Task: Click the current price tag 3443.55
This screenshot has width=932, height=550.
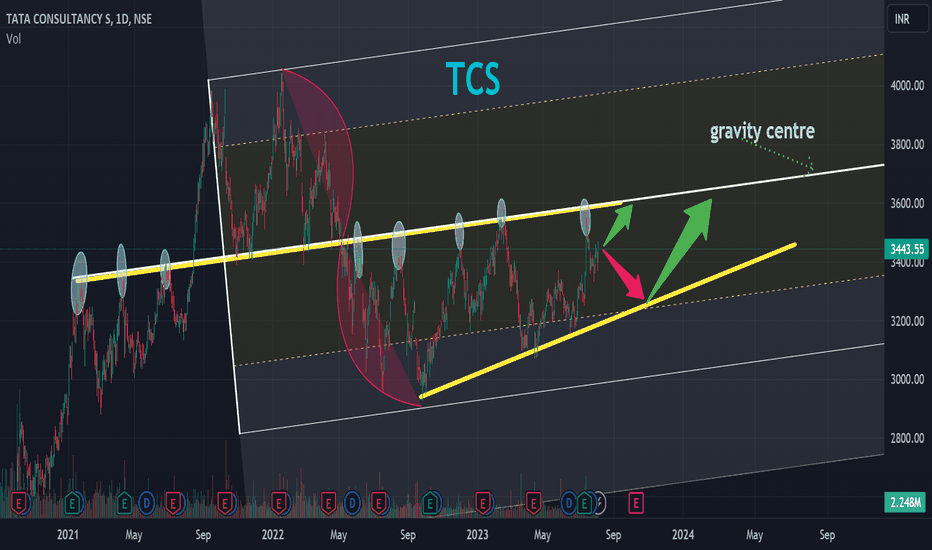Action: point(907,249)
